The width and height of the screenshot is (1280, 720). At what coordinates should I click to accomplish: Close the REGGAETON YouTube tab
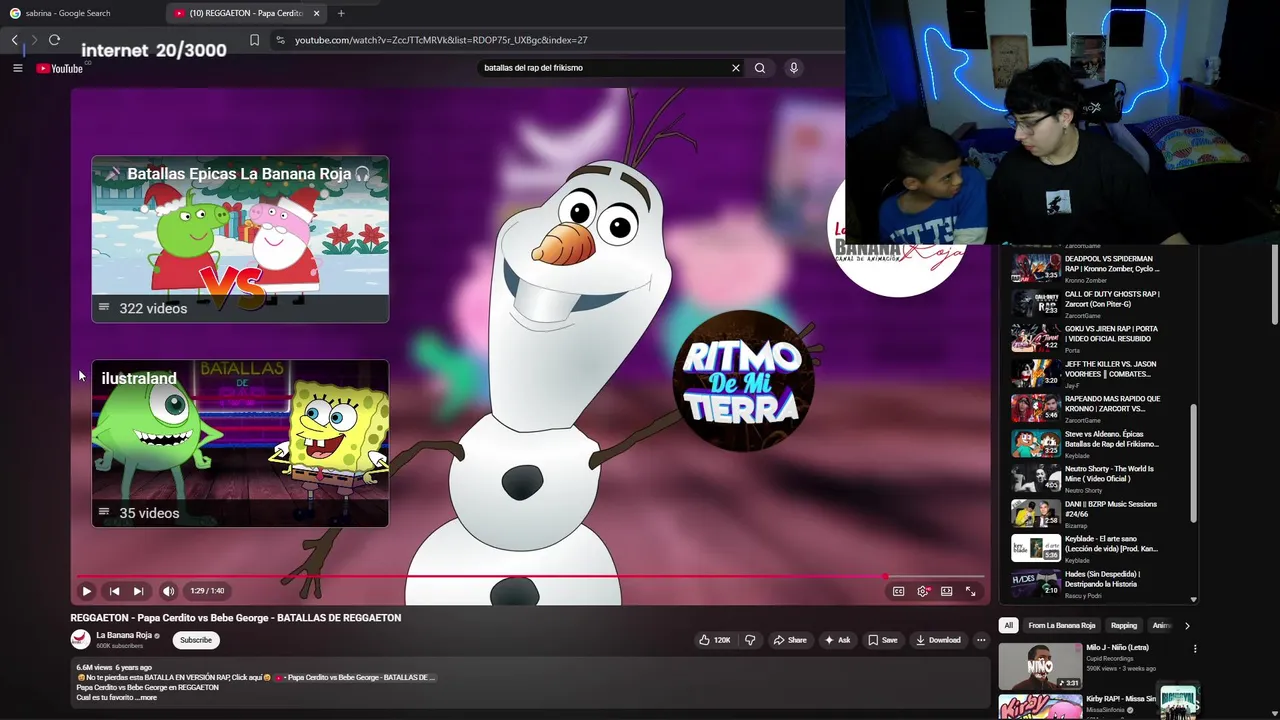pos(316,13)
